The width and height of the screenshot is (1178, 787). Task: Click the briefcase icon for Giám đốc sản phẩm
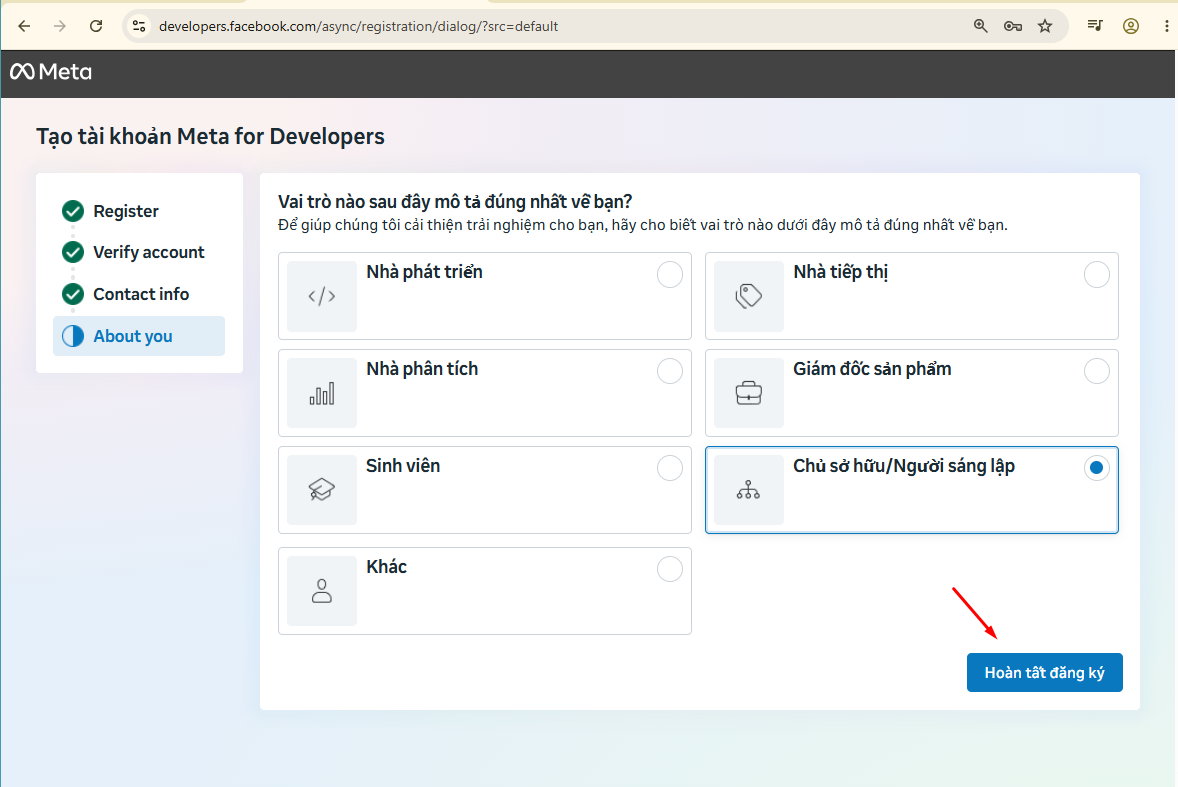pyautogui.click(x=748, y=393)
